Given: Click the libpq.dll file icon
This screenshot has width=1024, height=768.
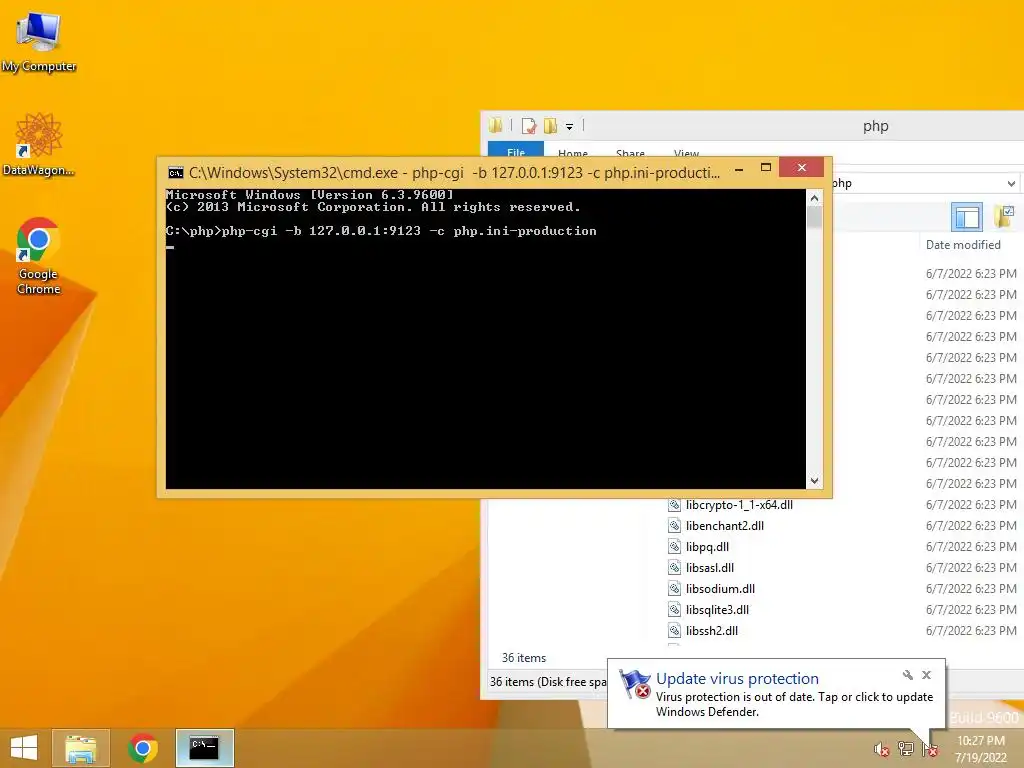Looking at the screenshot, I should pyautogui.click(x=675, y=547).
